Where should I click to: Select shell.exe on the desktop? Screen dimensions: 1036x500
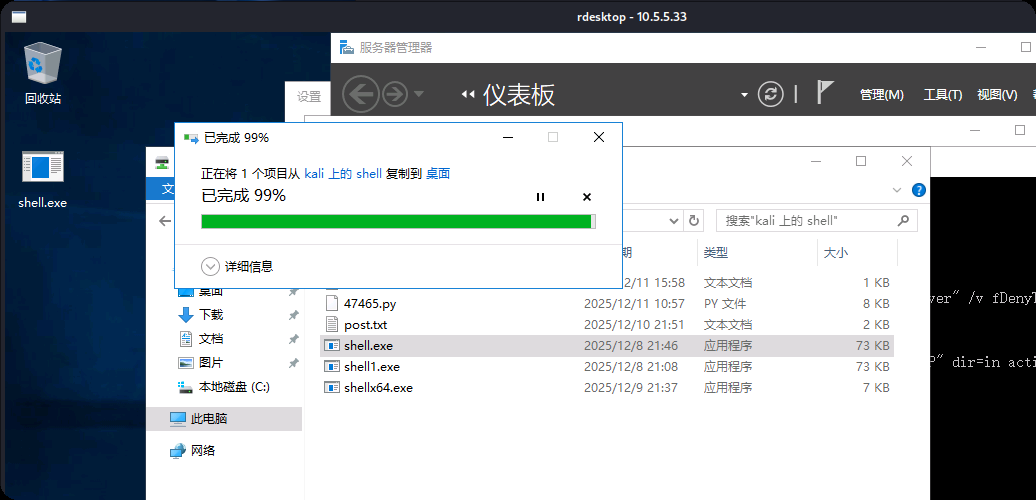coord(43,180)
